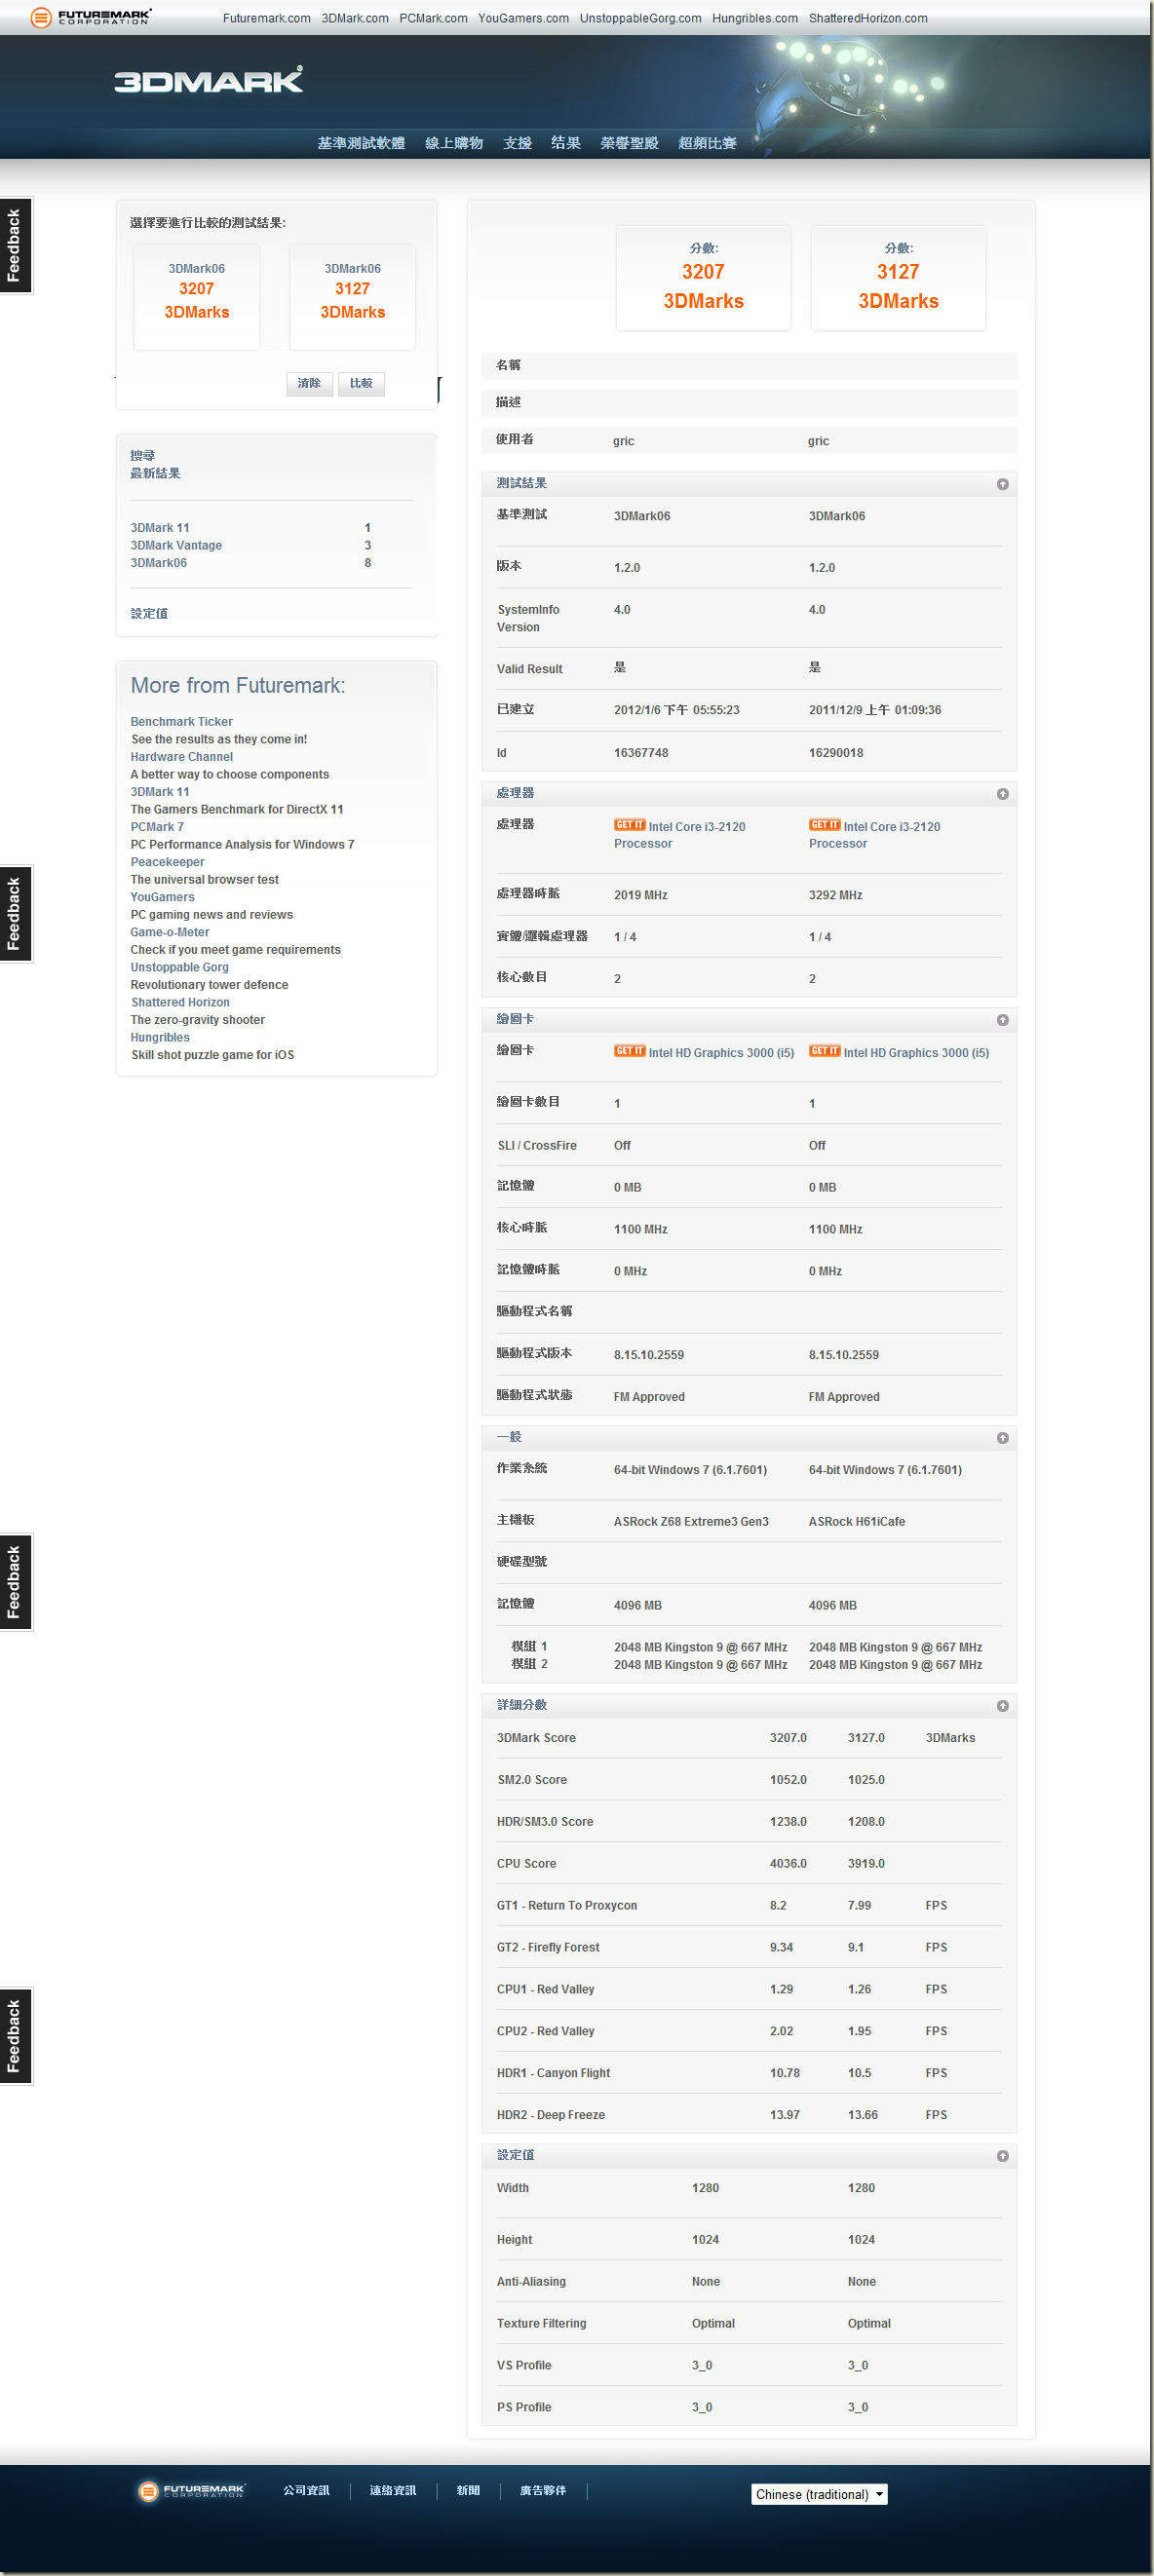Open PCMark.com top link
Viewport: 1154px width, 2576px height.
point(433,18)
